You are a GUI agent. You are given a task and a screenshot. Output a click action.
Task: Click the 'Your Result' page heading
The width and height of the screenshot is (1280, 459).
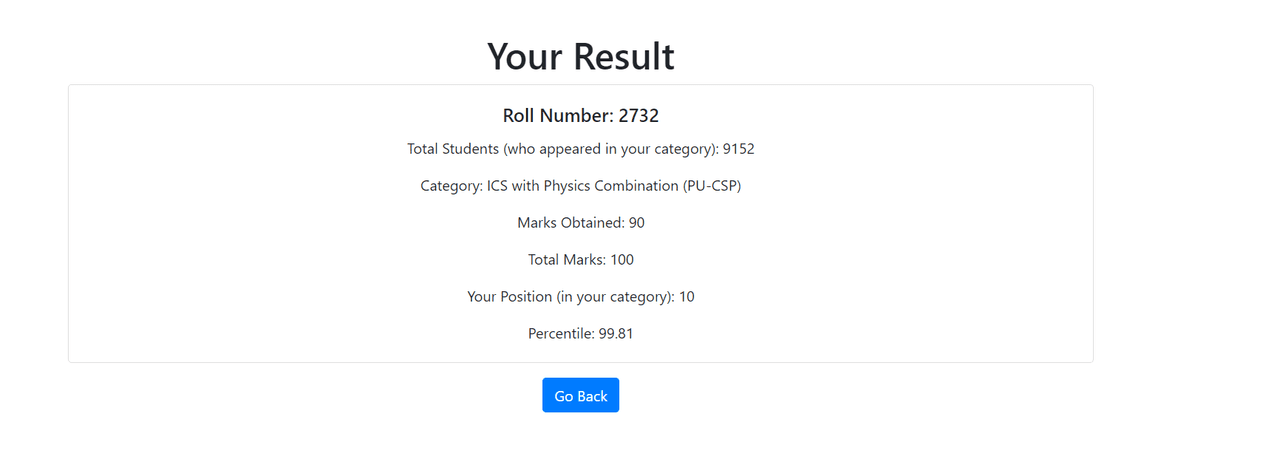pyautogui.click(x=580, y=56)
